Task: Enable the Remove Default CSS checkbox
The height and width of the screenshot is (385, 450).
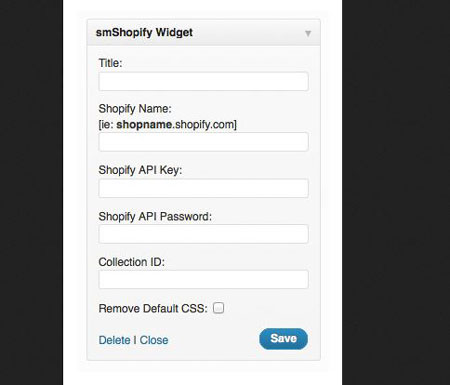Action: (x=218, y=308)
